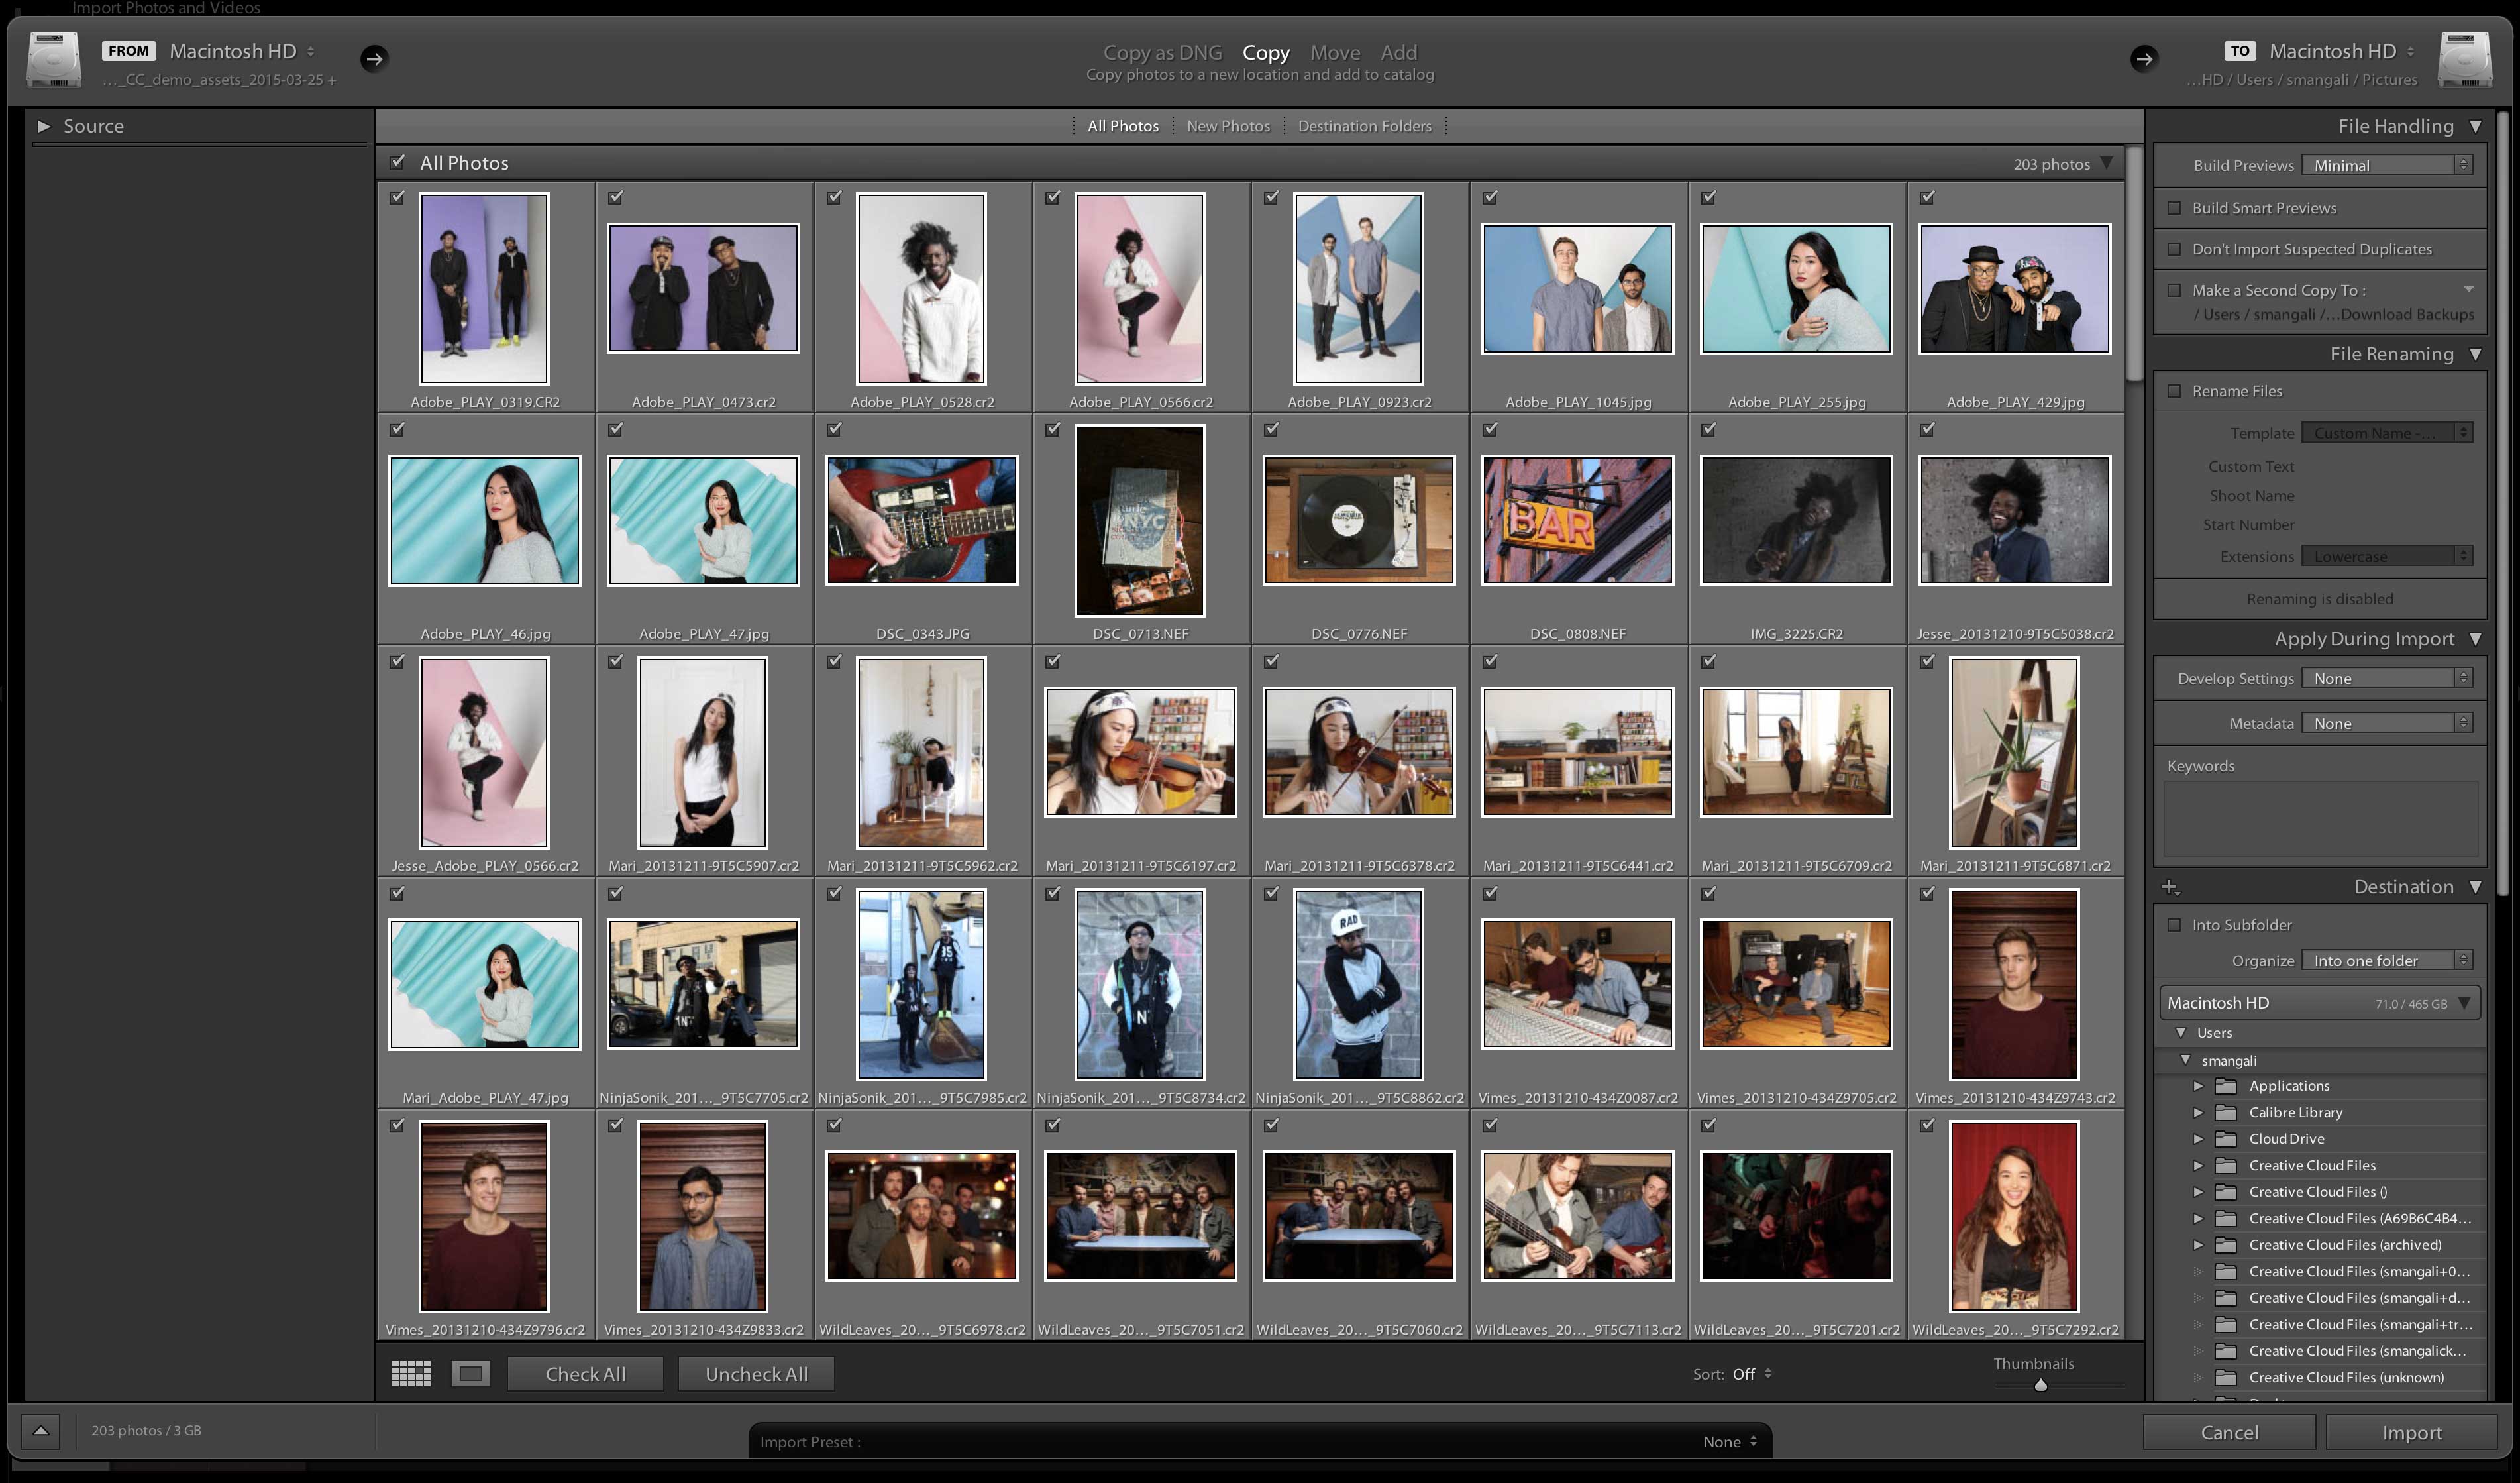Switch to loupe view icon
Screen dimensions: 2520x1483
(x=471, y=1373)
